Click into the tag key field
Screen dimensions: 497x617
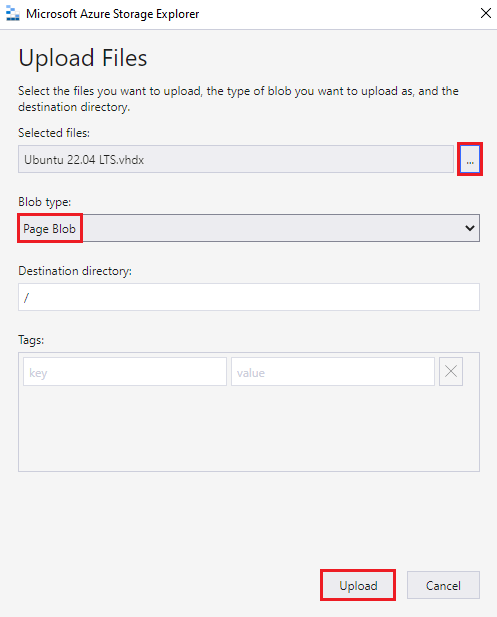point(125,371)
